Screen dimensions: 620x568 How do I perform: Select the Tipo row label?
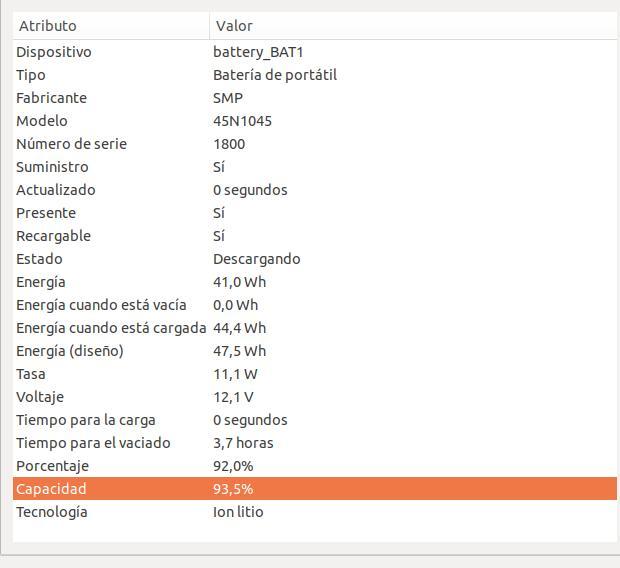[31, 75]
